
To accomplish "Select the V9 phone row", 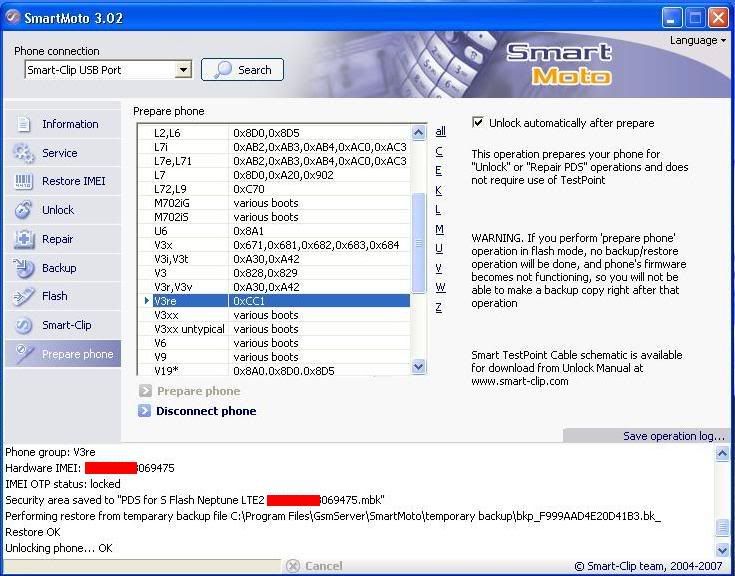I will pos(274,357).
